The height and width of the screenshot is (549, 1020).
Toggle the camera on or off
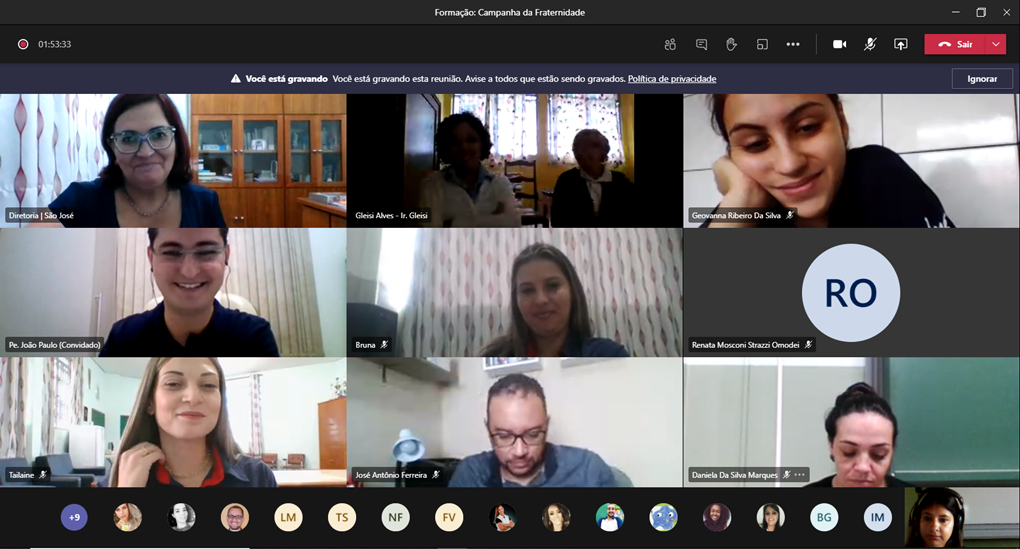pos(839,44)
